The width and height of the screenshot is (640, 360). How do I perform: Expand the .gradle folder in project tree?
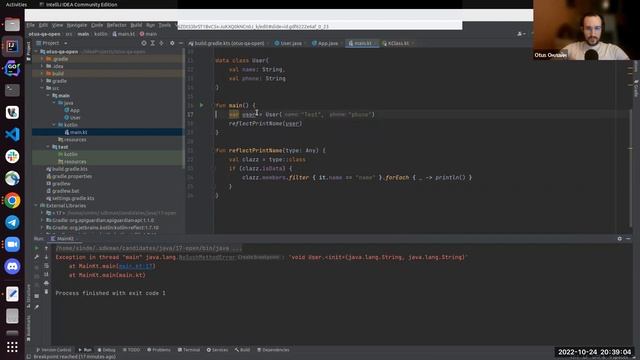coord(42,59)
